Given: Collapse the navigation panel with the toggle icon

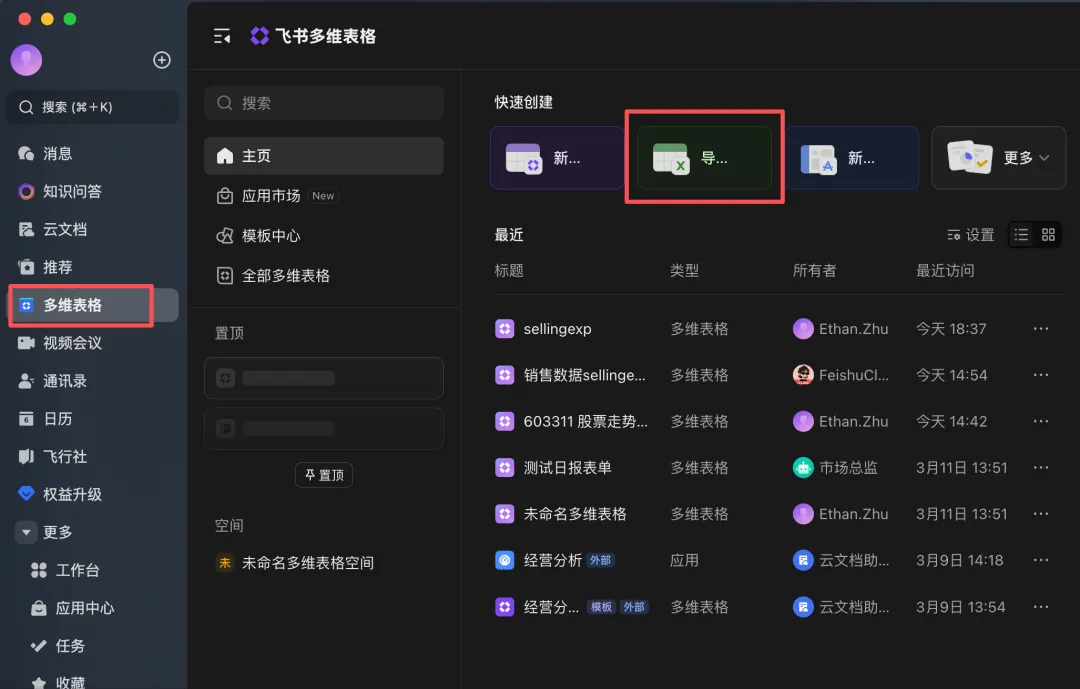Looking at the screenshot, I should tap(222, 37).
